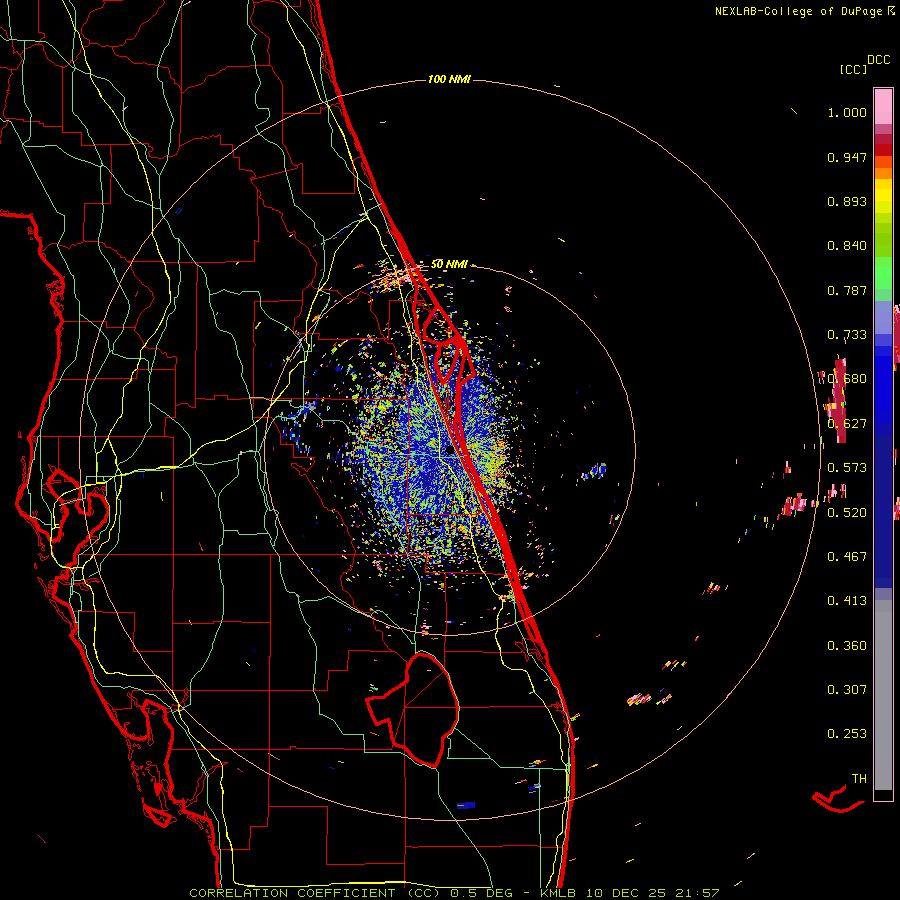900x900 pixels.
Task: Click "0.5 DEG" elevation text in caption
Action: 481,893
